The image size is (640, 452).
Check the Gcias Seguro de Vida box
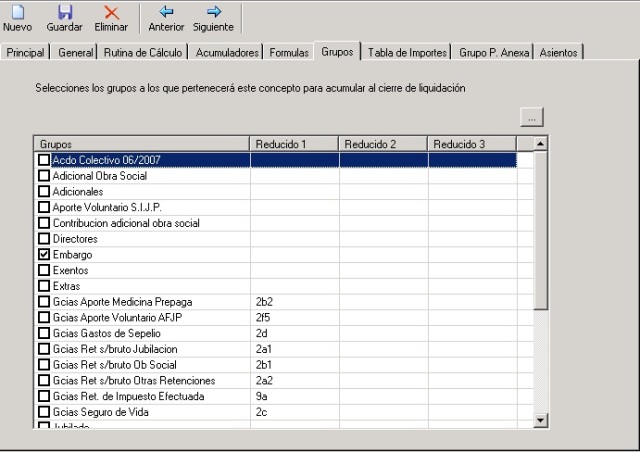(43, 411)
